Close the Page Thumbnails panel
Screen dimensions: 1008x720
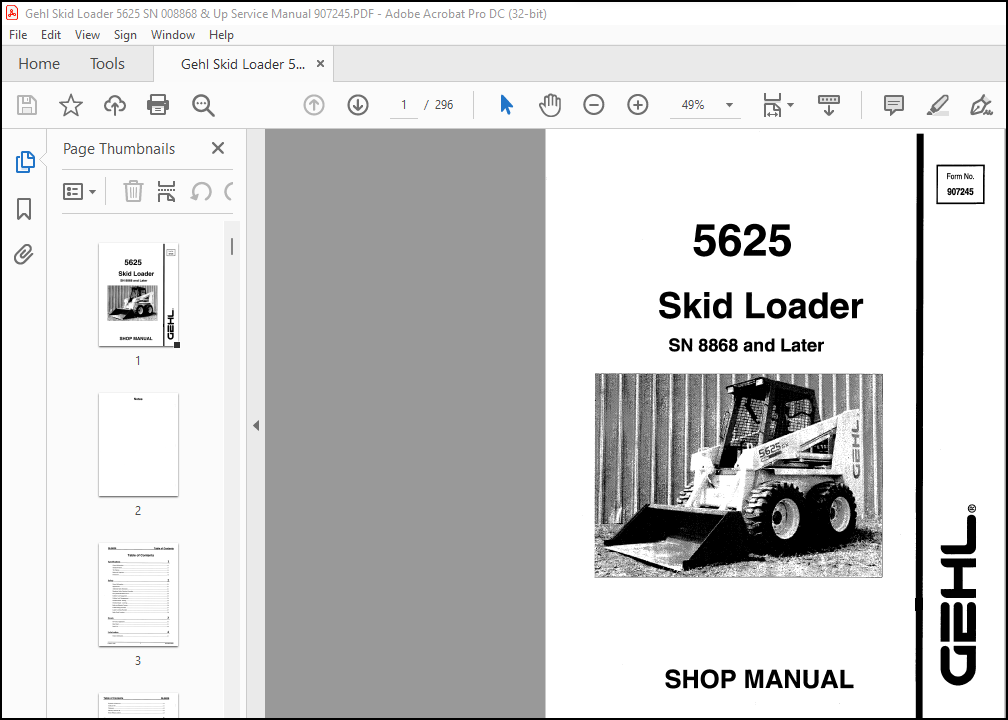click(x=218, y=148)
